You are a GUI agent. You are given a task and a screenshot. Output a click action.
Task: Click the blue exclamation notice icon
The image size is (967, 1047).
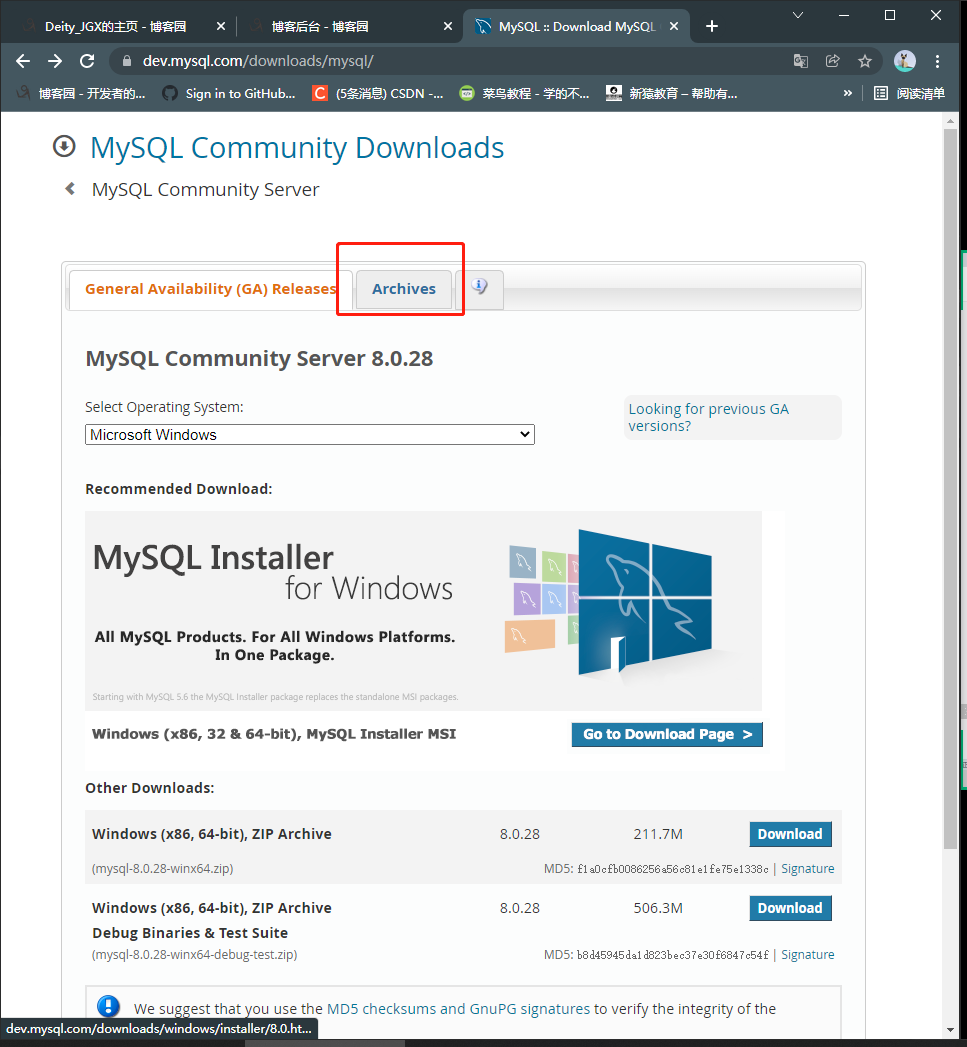click(108, 1006)
